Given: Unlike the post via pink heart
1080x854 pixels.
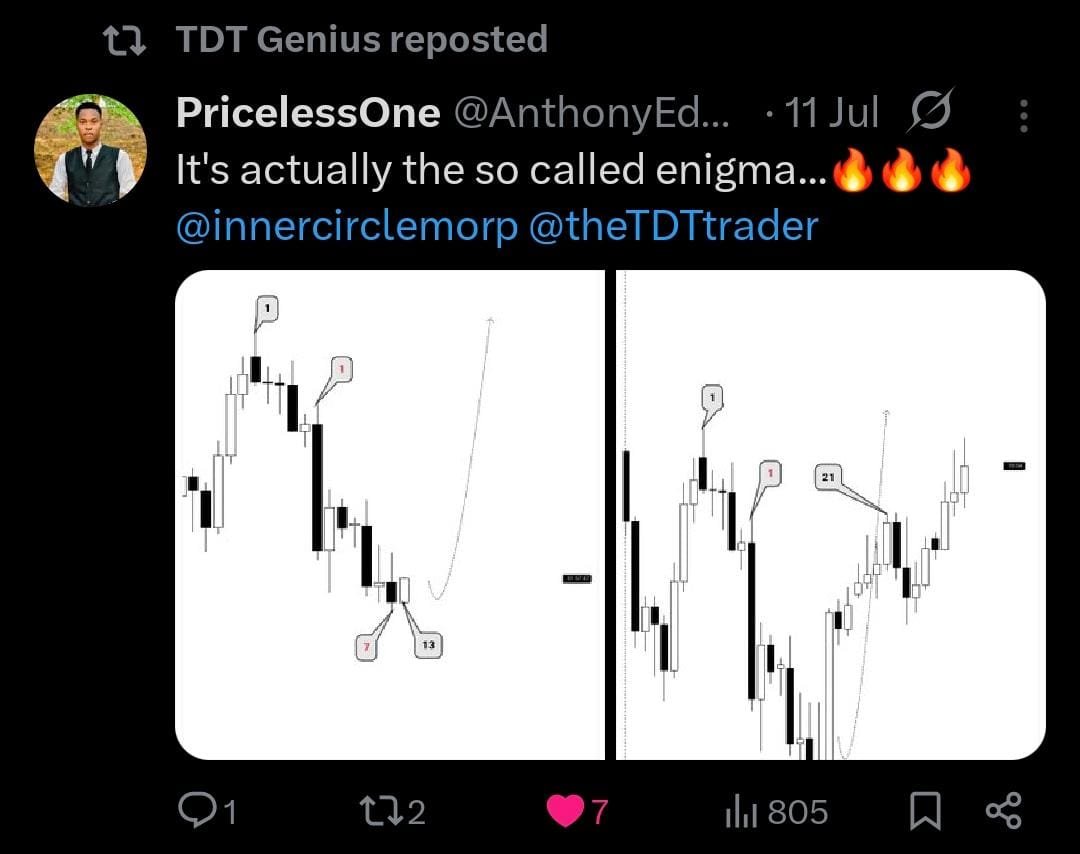Looking at the screenshot, I should point(565,810).
